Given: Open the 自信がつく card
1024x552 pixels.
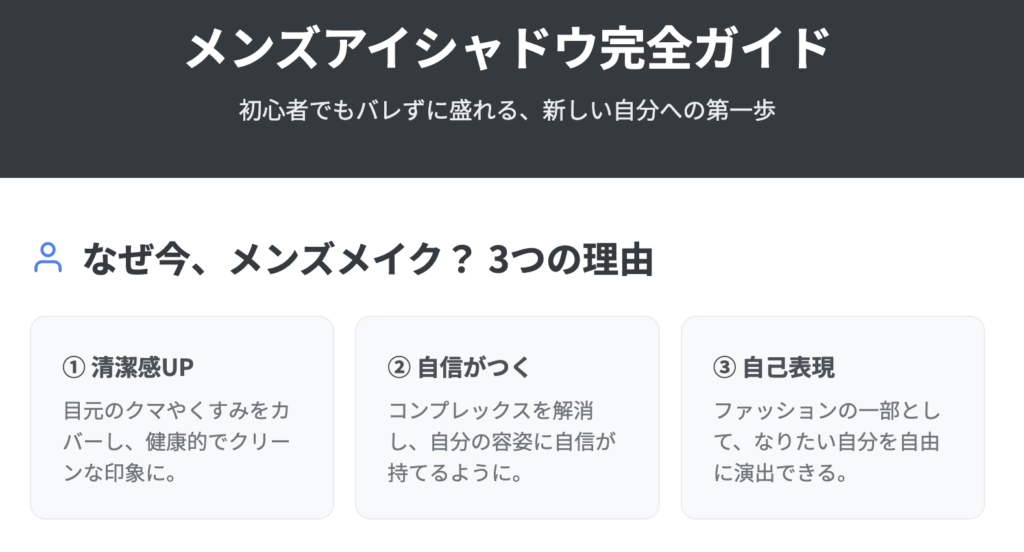Looking at the screenshot, I should tap(507, 417).
